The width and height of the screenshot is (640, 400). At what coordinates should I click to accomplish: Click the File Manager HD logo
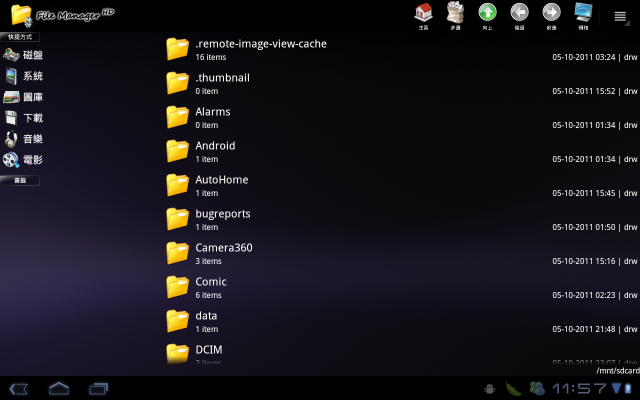pyautogui.click(x=62, y=16)
